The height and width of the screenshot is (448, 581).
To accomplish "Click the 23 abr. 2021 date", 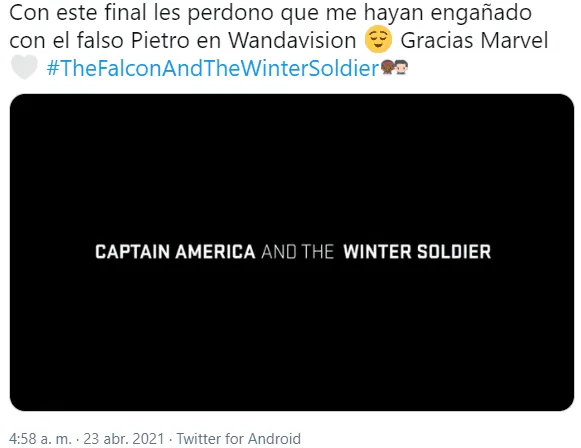I will (x=124, y=439).
